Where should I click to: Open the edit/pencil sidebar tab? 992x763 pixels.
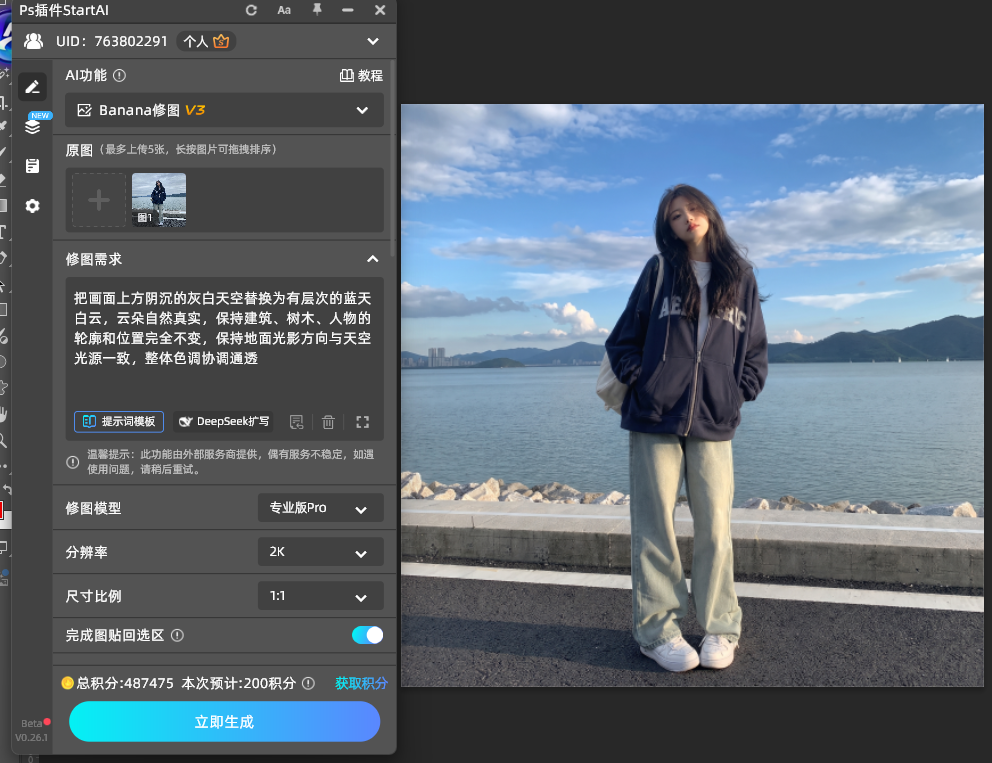pos(32,87)
